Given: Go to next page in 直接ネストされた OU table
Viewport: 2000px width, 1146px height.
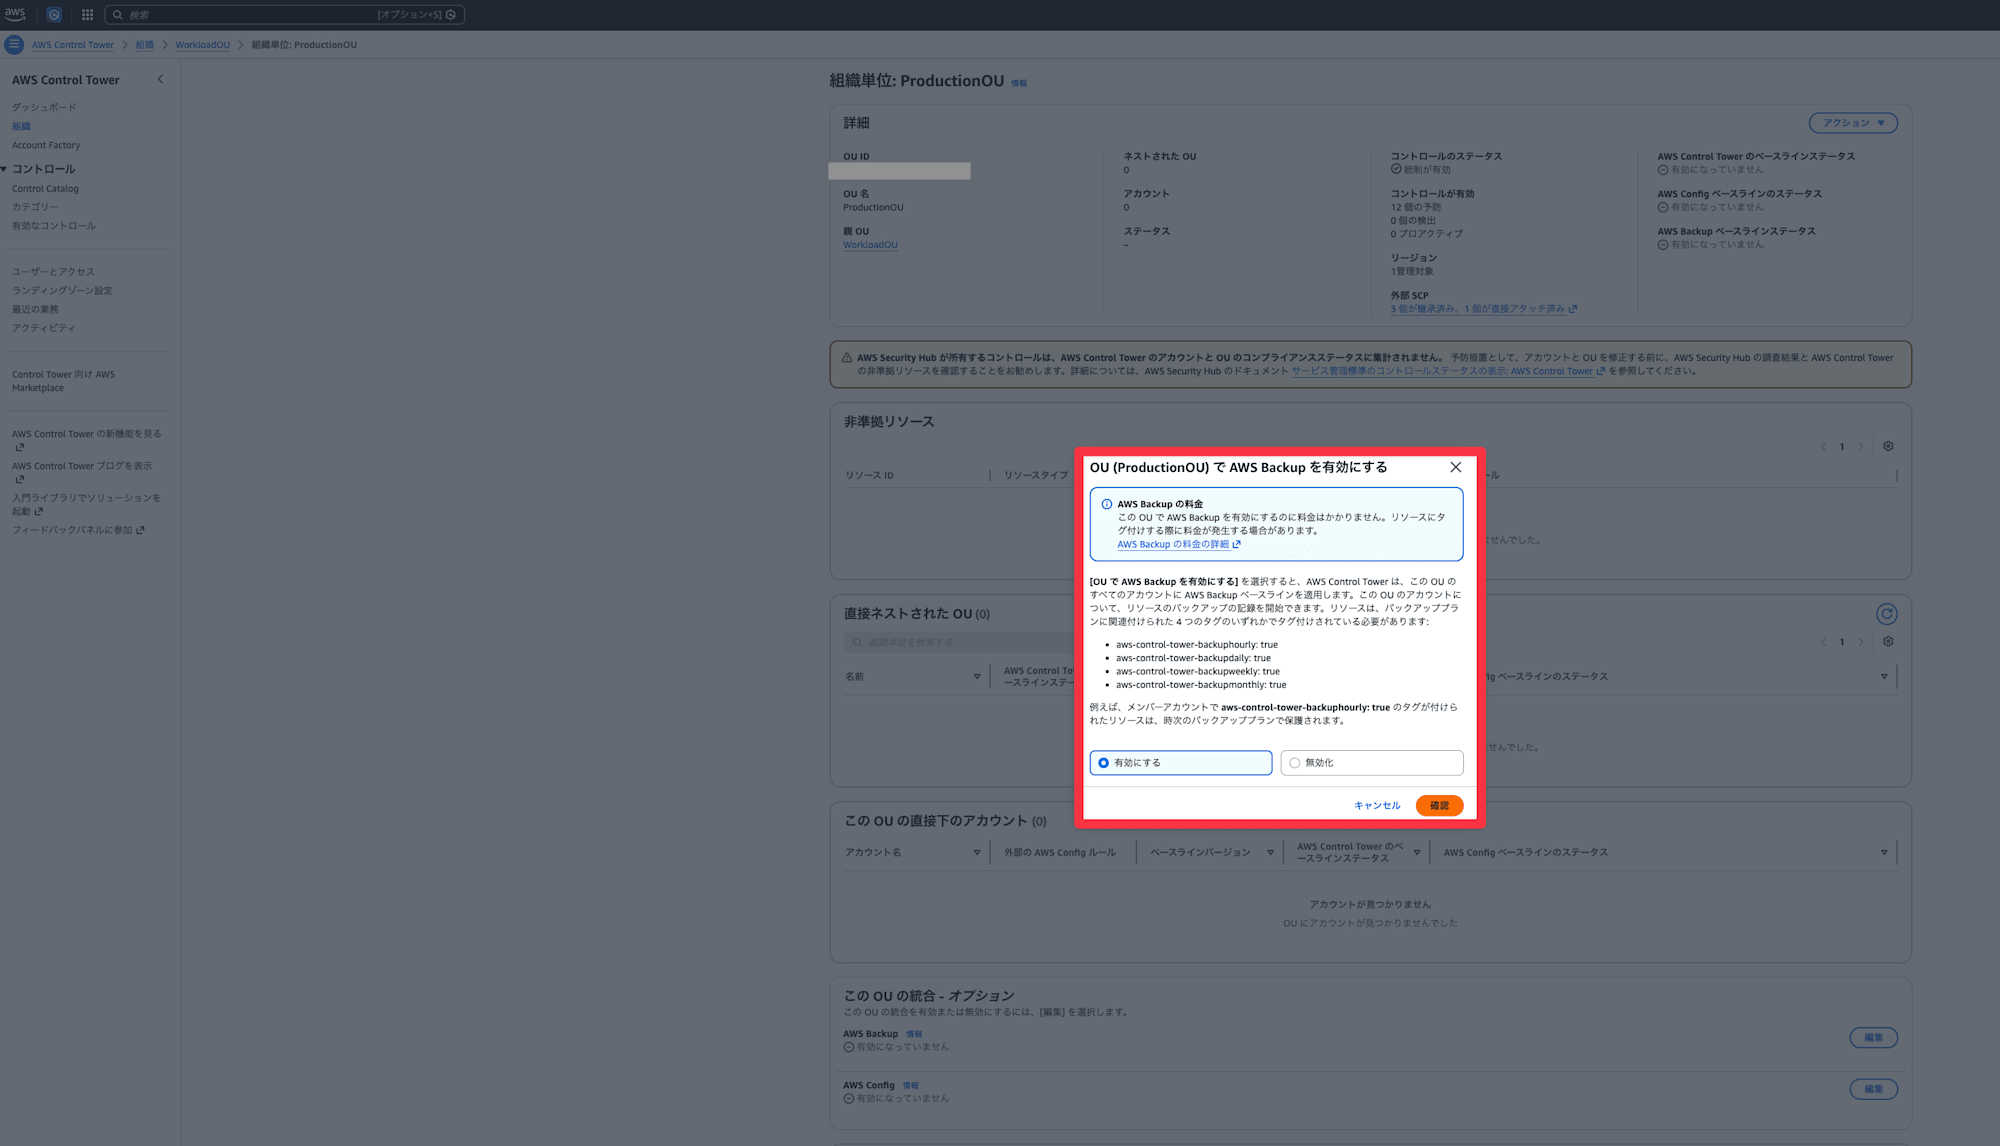Looking at the screenshot, I should [x=1861, y=642].
